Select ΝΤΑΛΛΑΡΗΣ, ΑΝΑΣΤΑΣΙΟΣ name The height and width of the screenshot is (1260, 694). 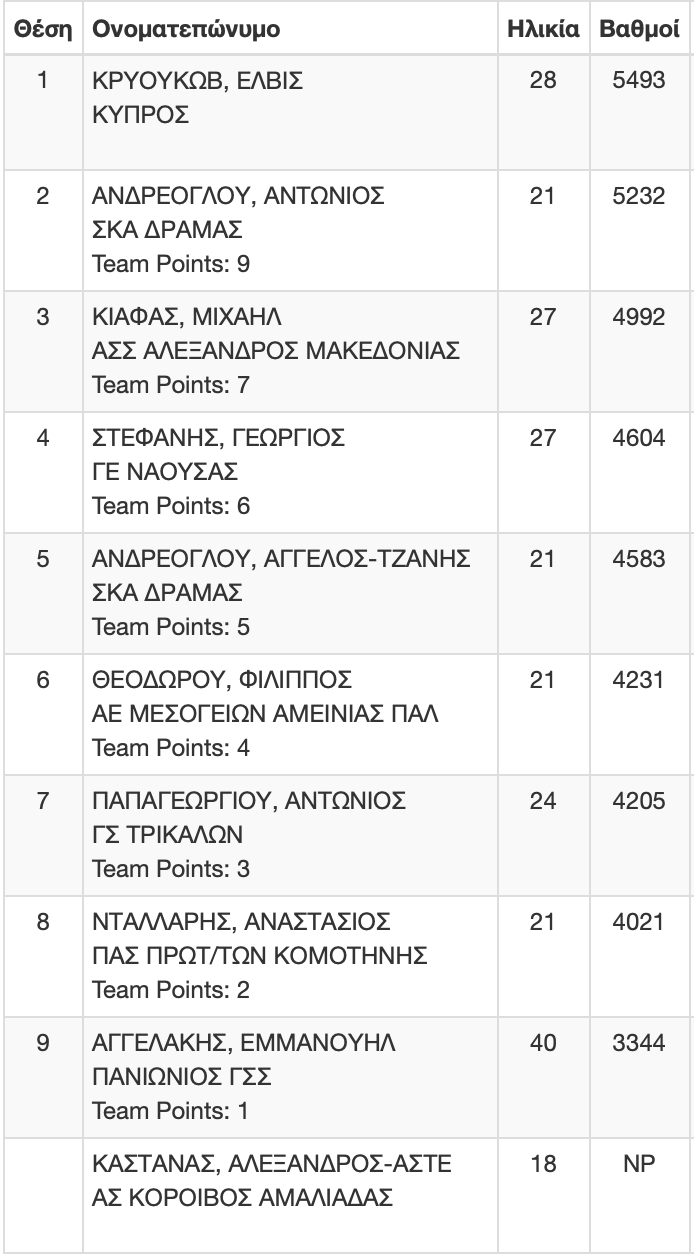pos(241,921)
